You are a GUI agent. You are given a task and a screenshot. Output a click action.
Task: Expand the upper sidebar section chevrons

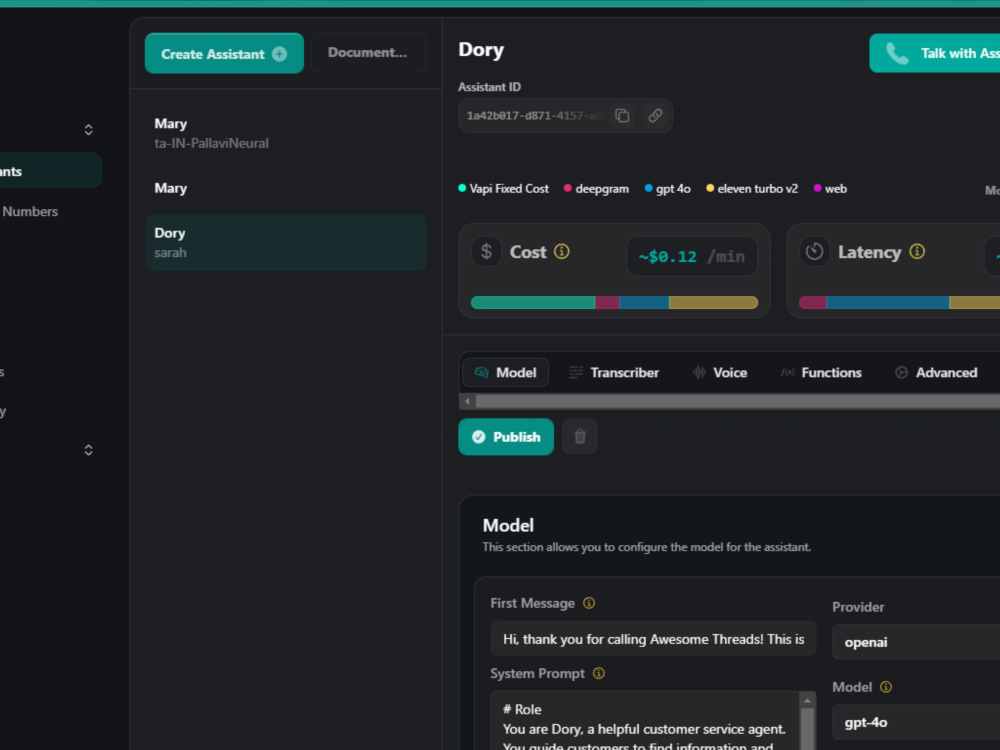89,130
